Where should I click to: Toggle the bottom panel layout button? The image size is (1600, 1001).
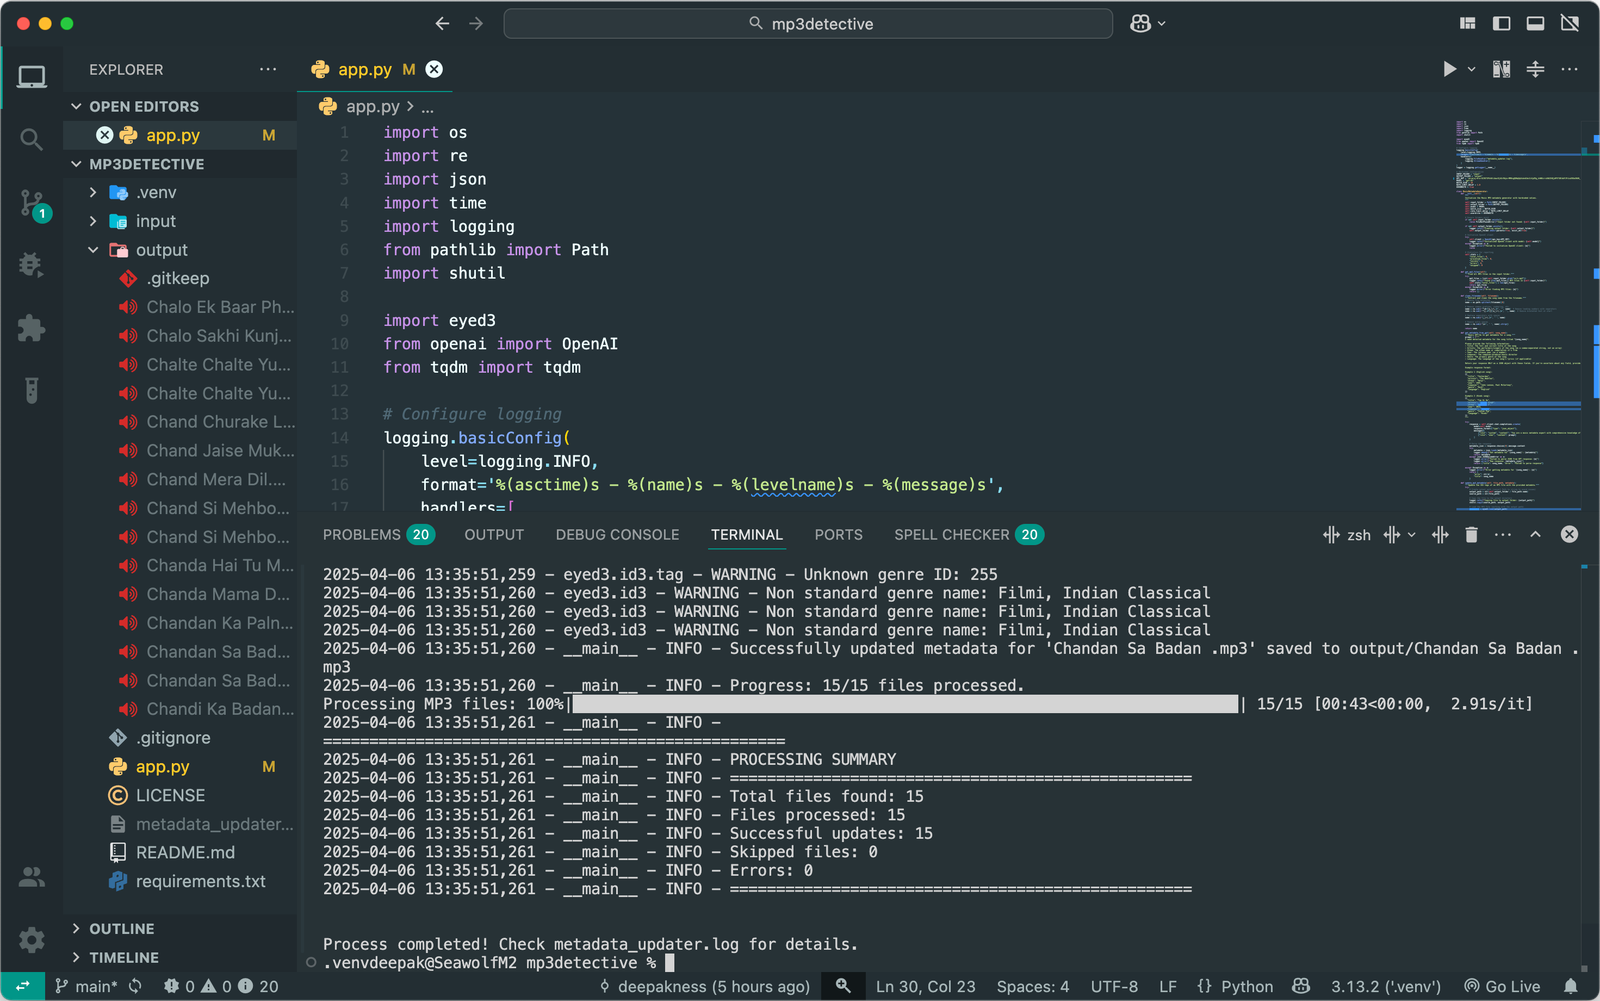[x=1535, y=23]
